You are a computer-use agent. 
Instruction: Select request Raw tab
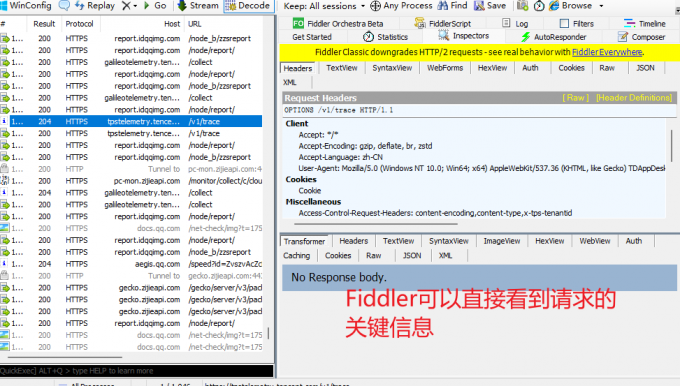[607, 68]
